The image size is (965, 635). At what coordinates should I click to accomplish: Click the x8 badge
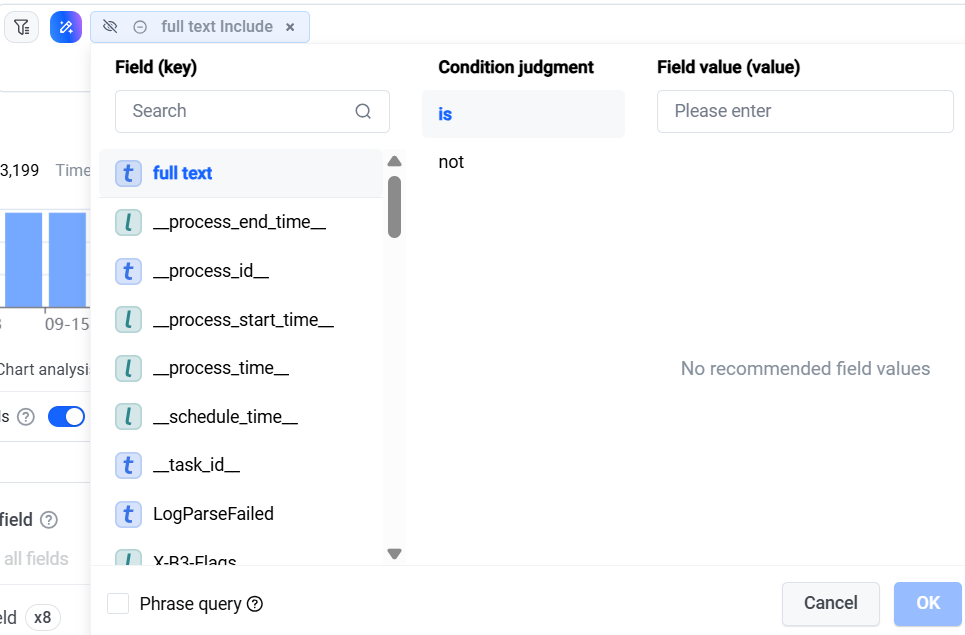[x=42, y=617]
